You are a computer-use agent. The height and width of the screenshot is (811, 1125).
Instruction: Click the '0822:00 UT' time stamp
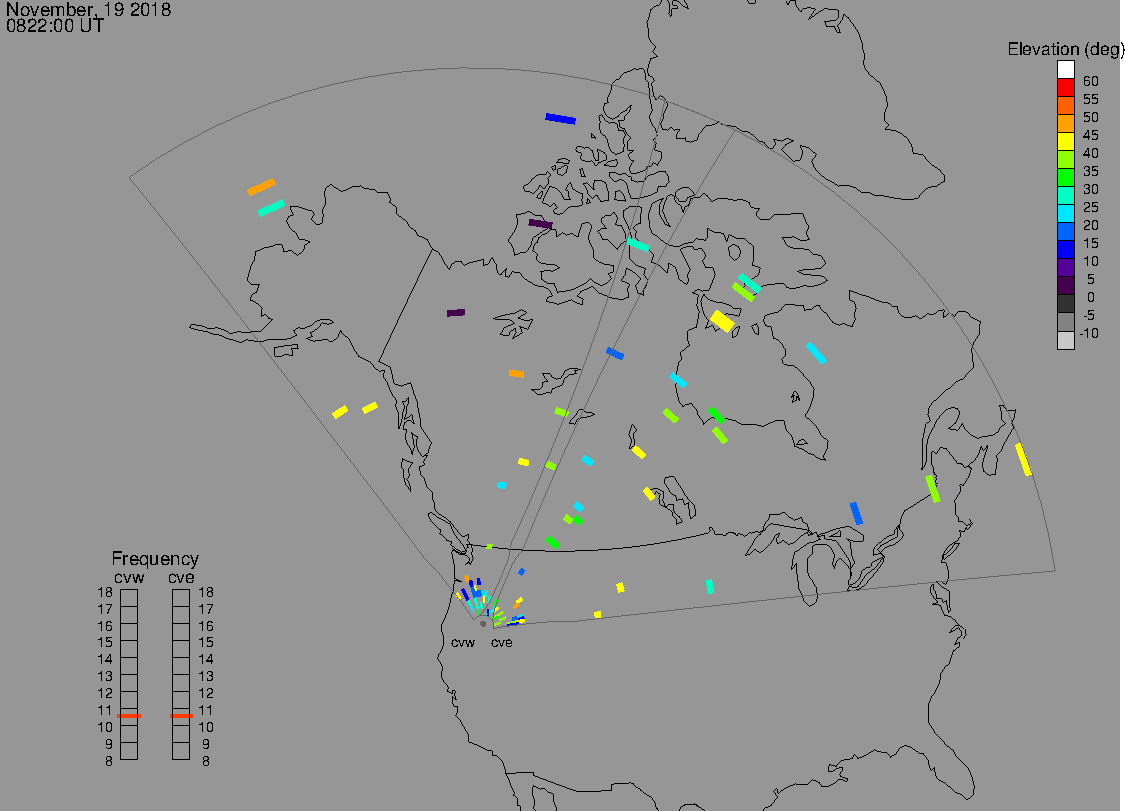[55, 26]
